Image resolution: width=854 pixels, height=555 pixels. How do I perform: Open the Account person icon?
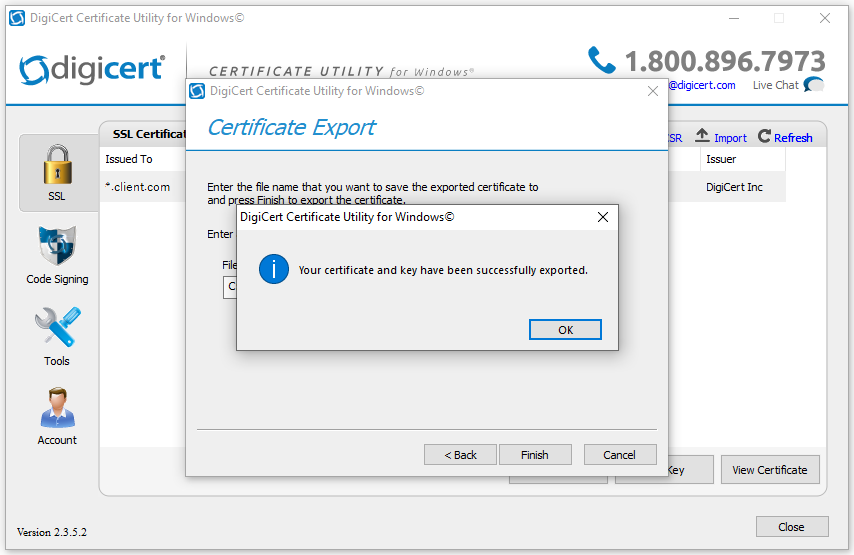(x=57, y=408)
